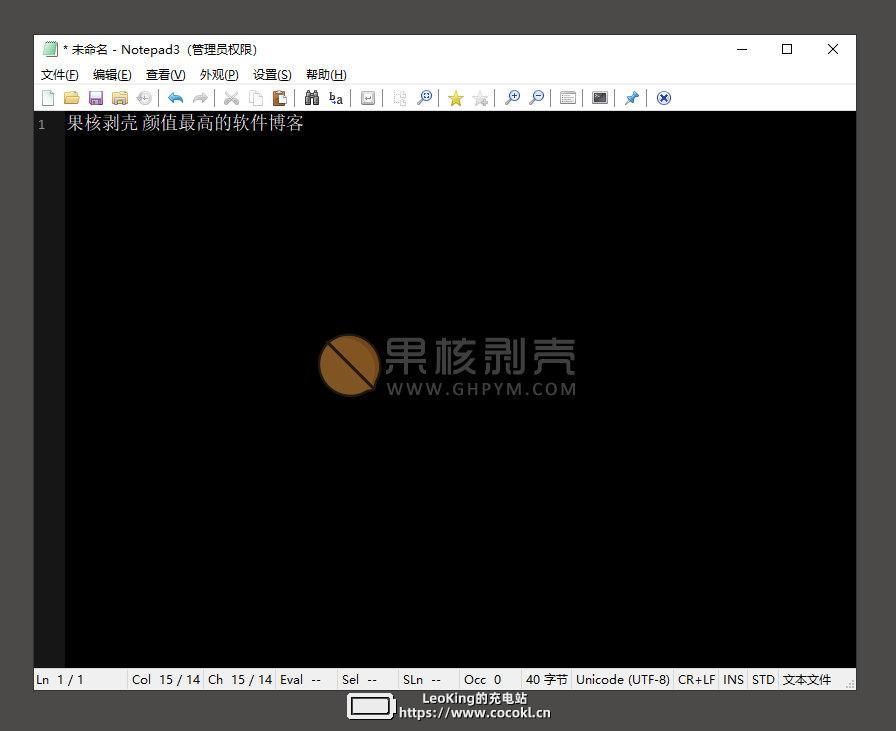Open recent file history clock icon
Viewport: 896px width, 731px height.
point(144,98)
